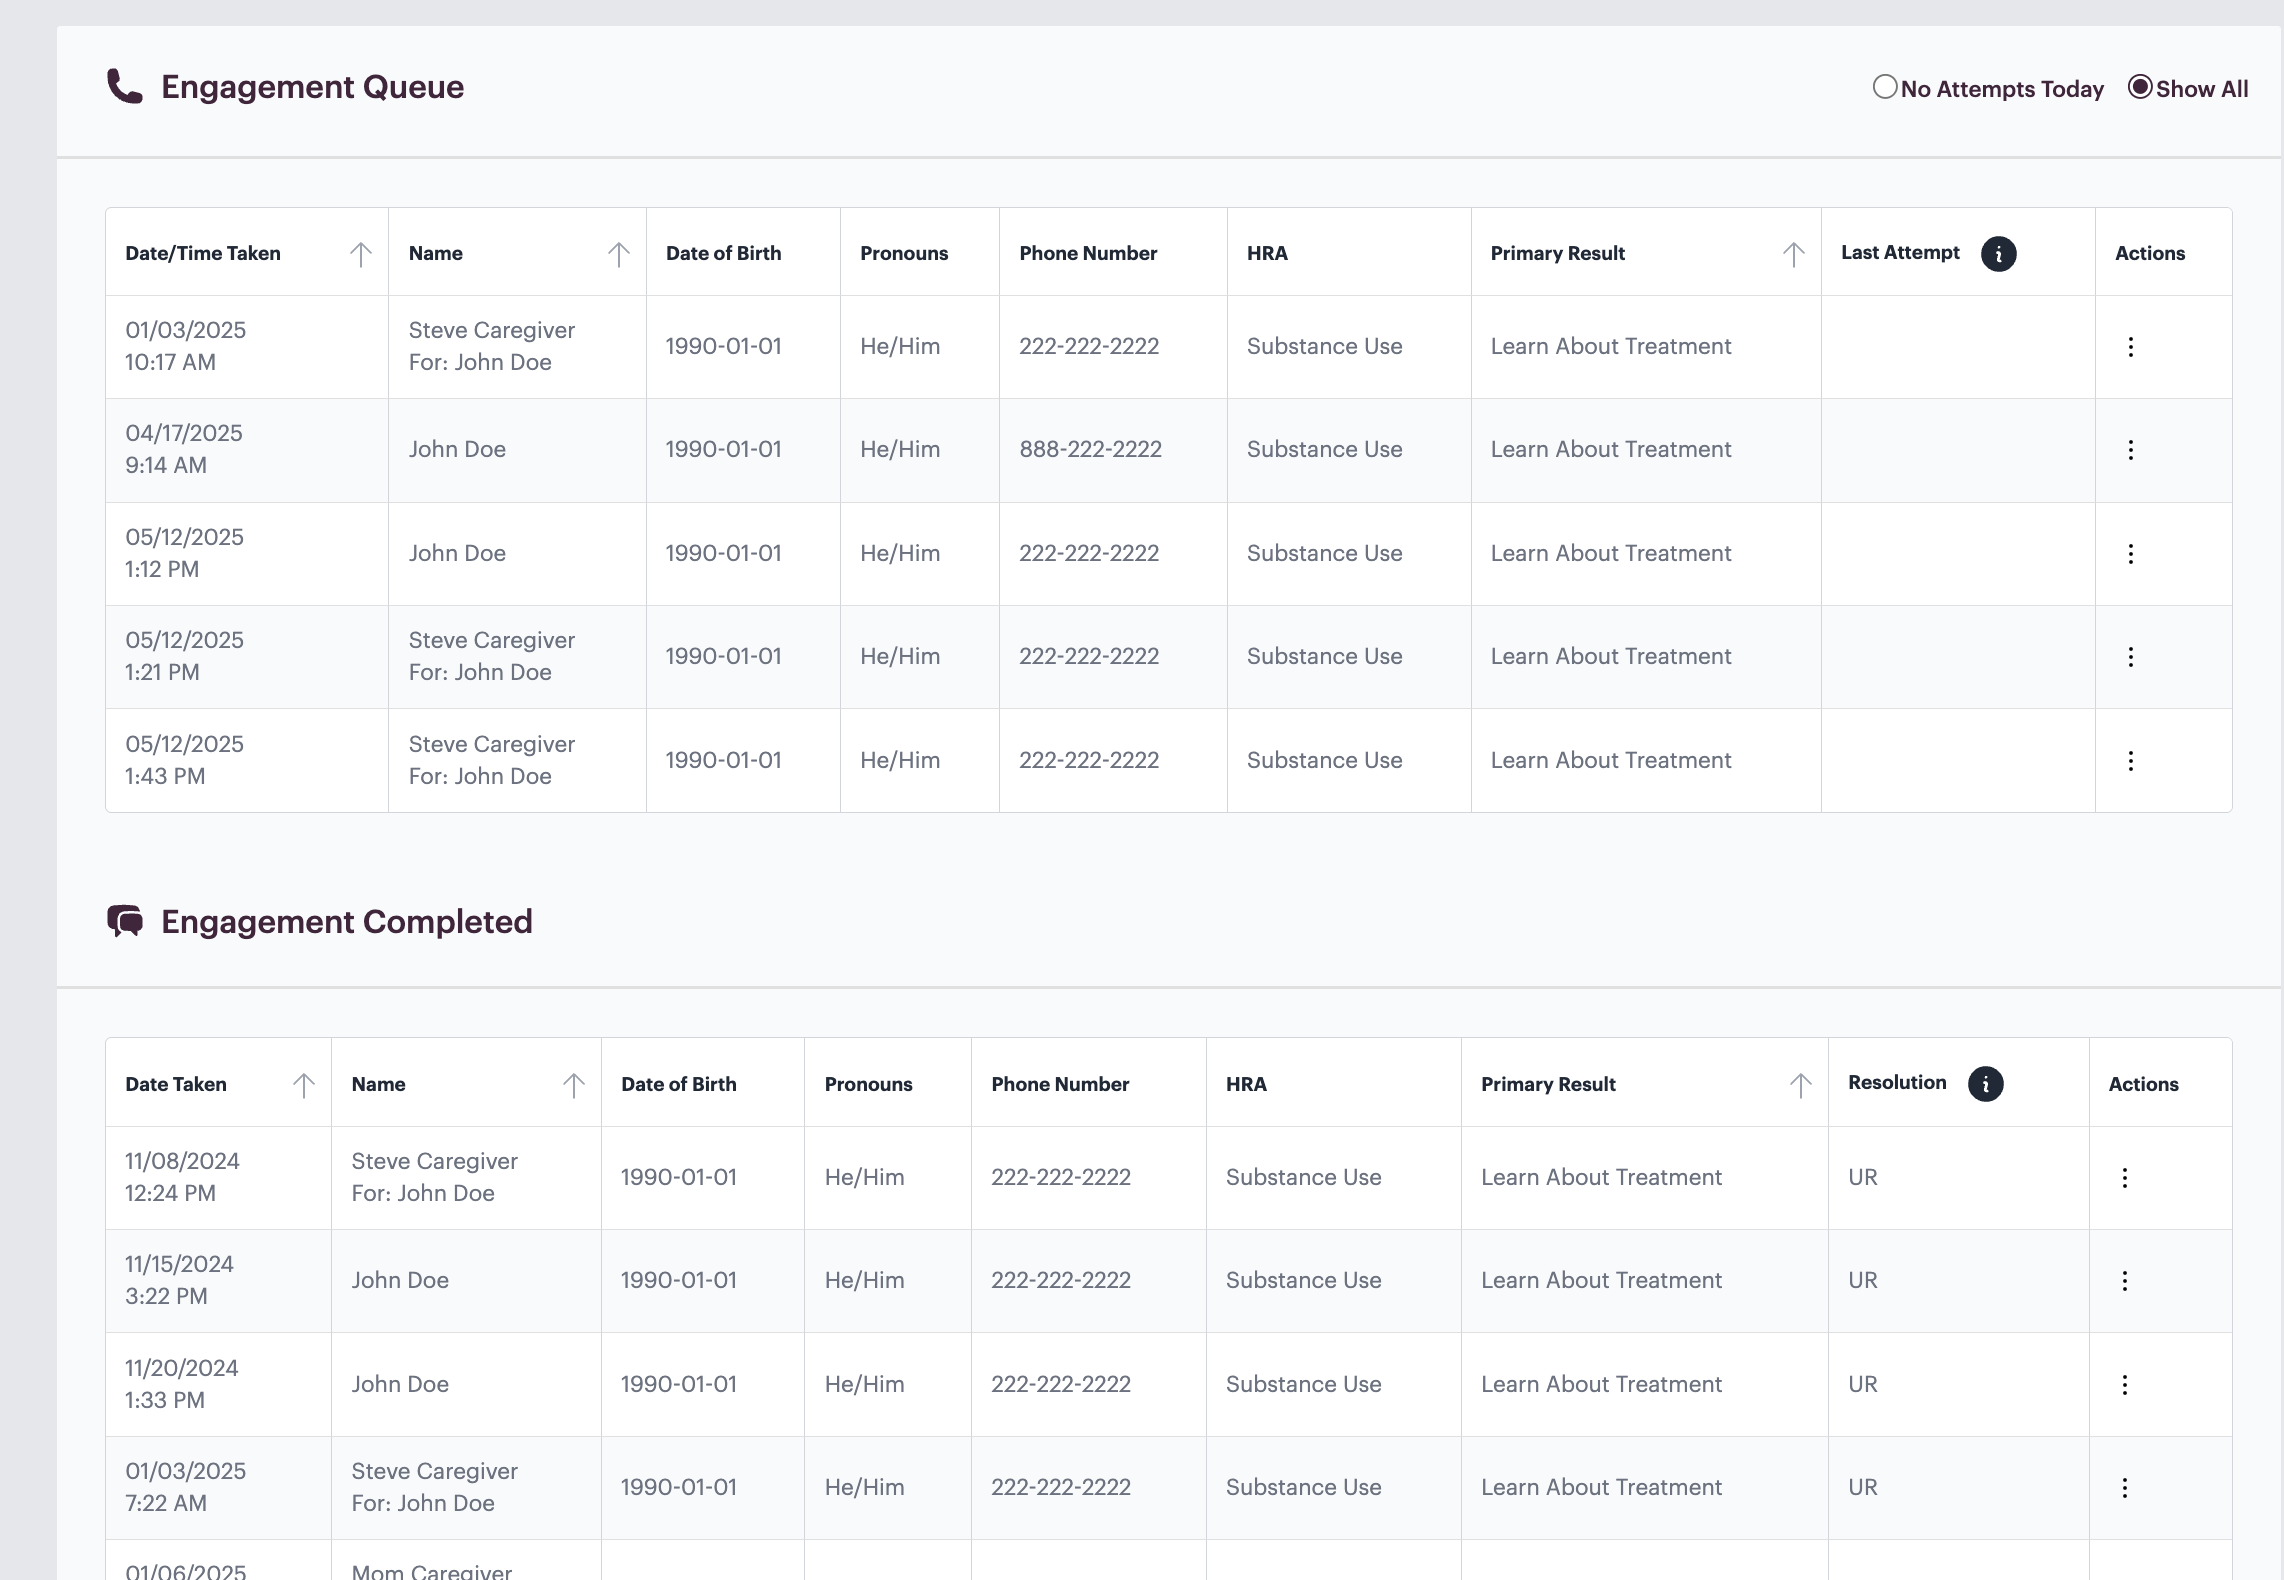The width and height of the screenshot is (2284, 1580).
Task: Sort queue by Date/Time Taken arrow
Action: pos(360,254)
